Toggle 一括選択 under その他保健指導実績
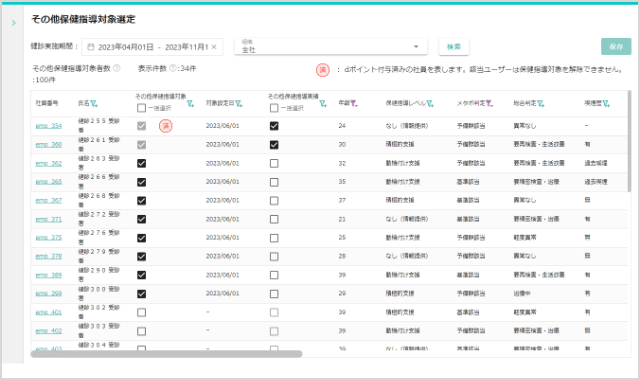Image resolution: width=640 pixels, height=380 pixels. tap(274, 108)
